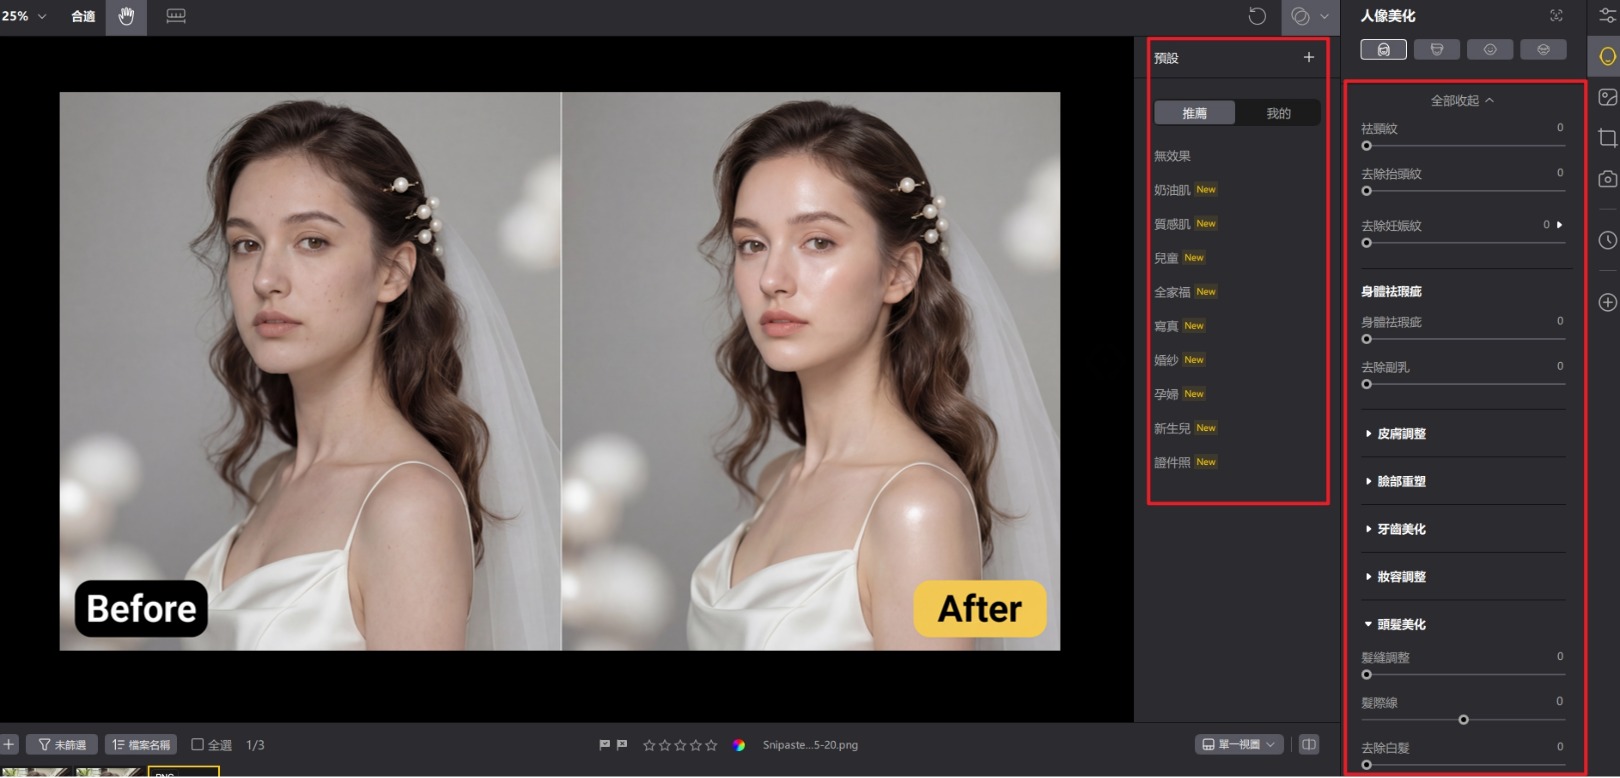This screenshot has width=1620, height=778.
Task: Open the portrait beautify face sidebar icon
Action: (1607, 56)
